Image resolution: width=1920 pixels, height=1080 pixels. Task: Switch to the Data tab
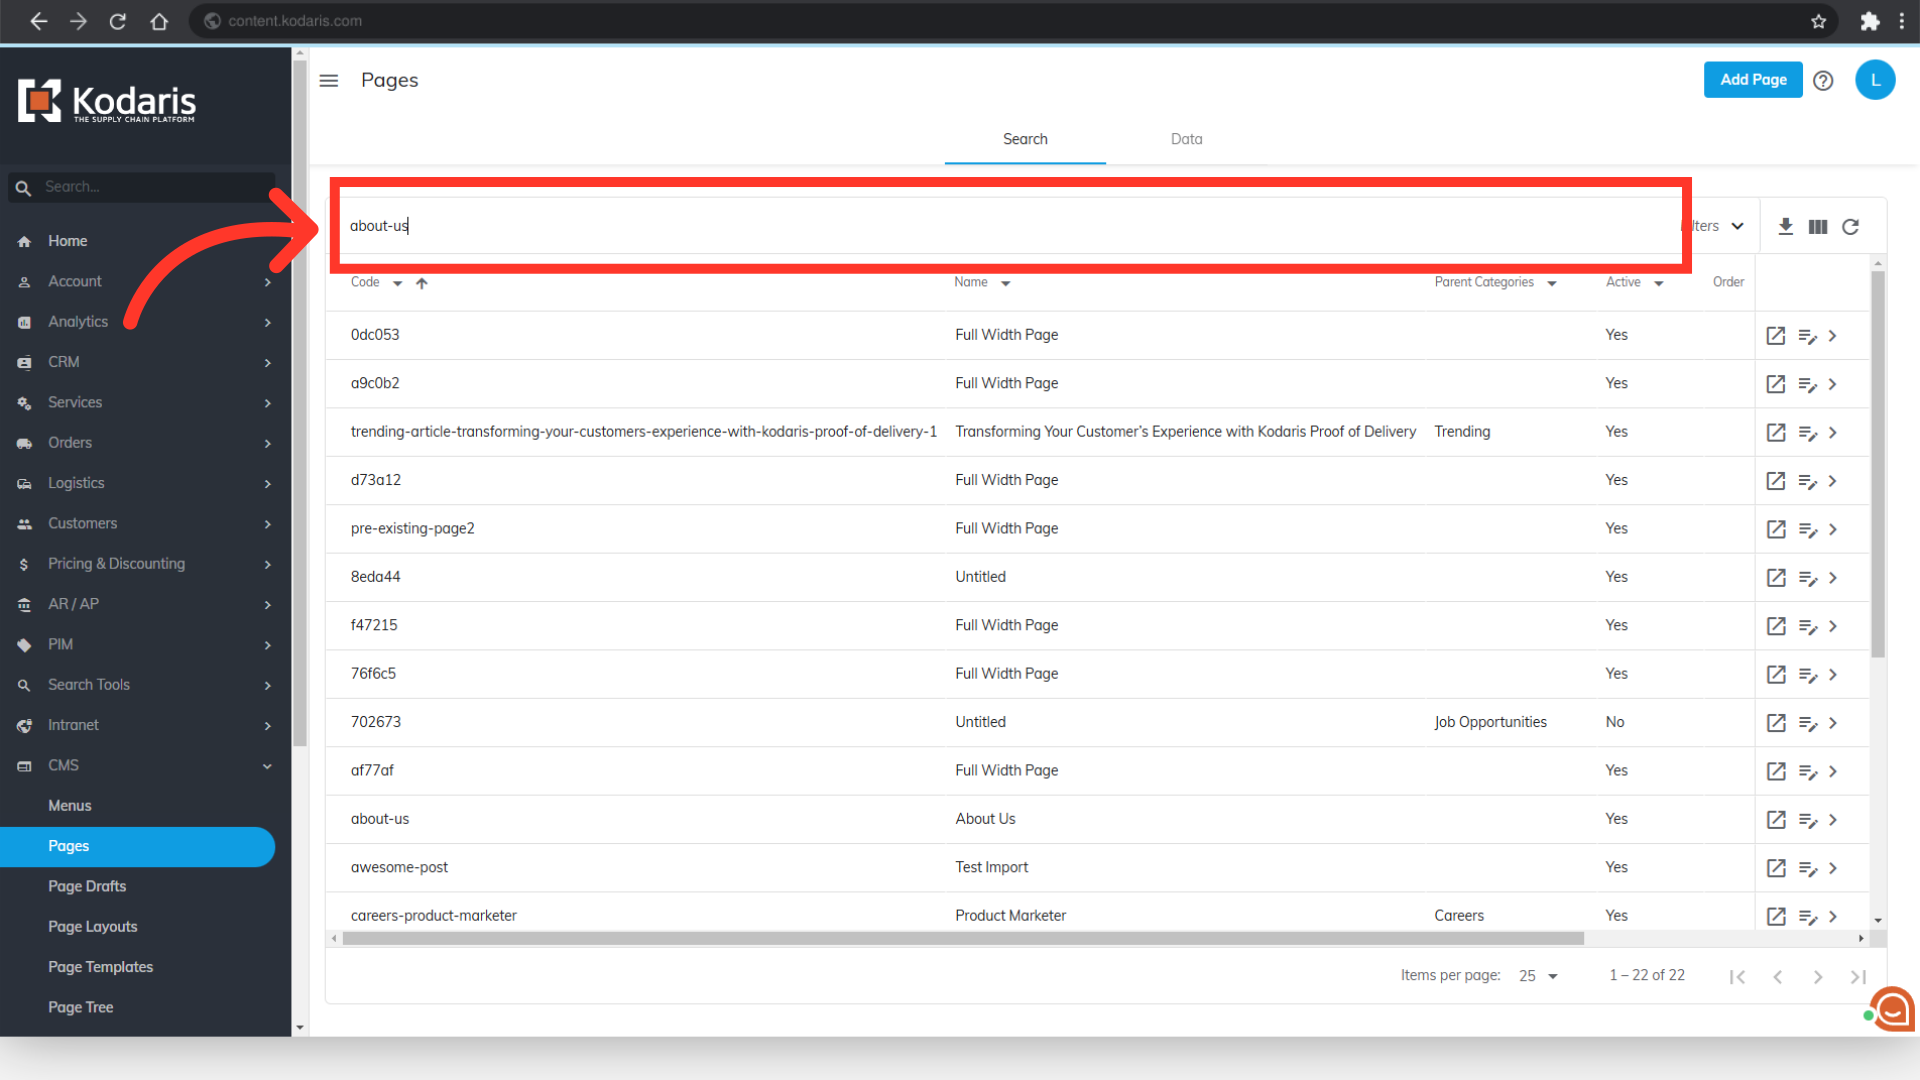[1186, 139]
